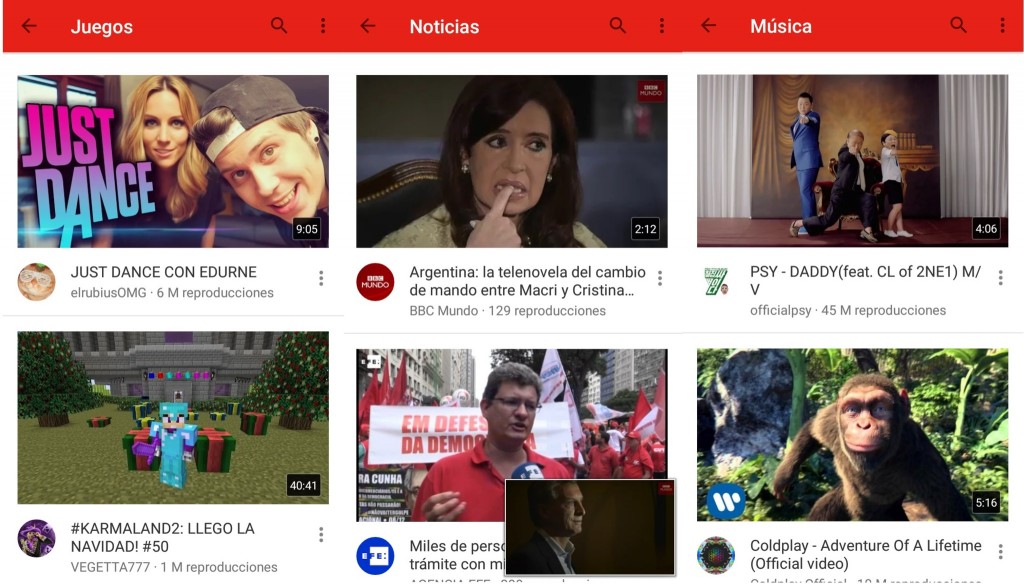The height and width of the screenshot is (584, 1024).
Task: Go back from the Juegos screen
Action: pyautogui.click(x=29, y=26)
